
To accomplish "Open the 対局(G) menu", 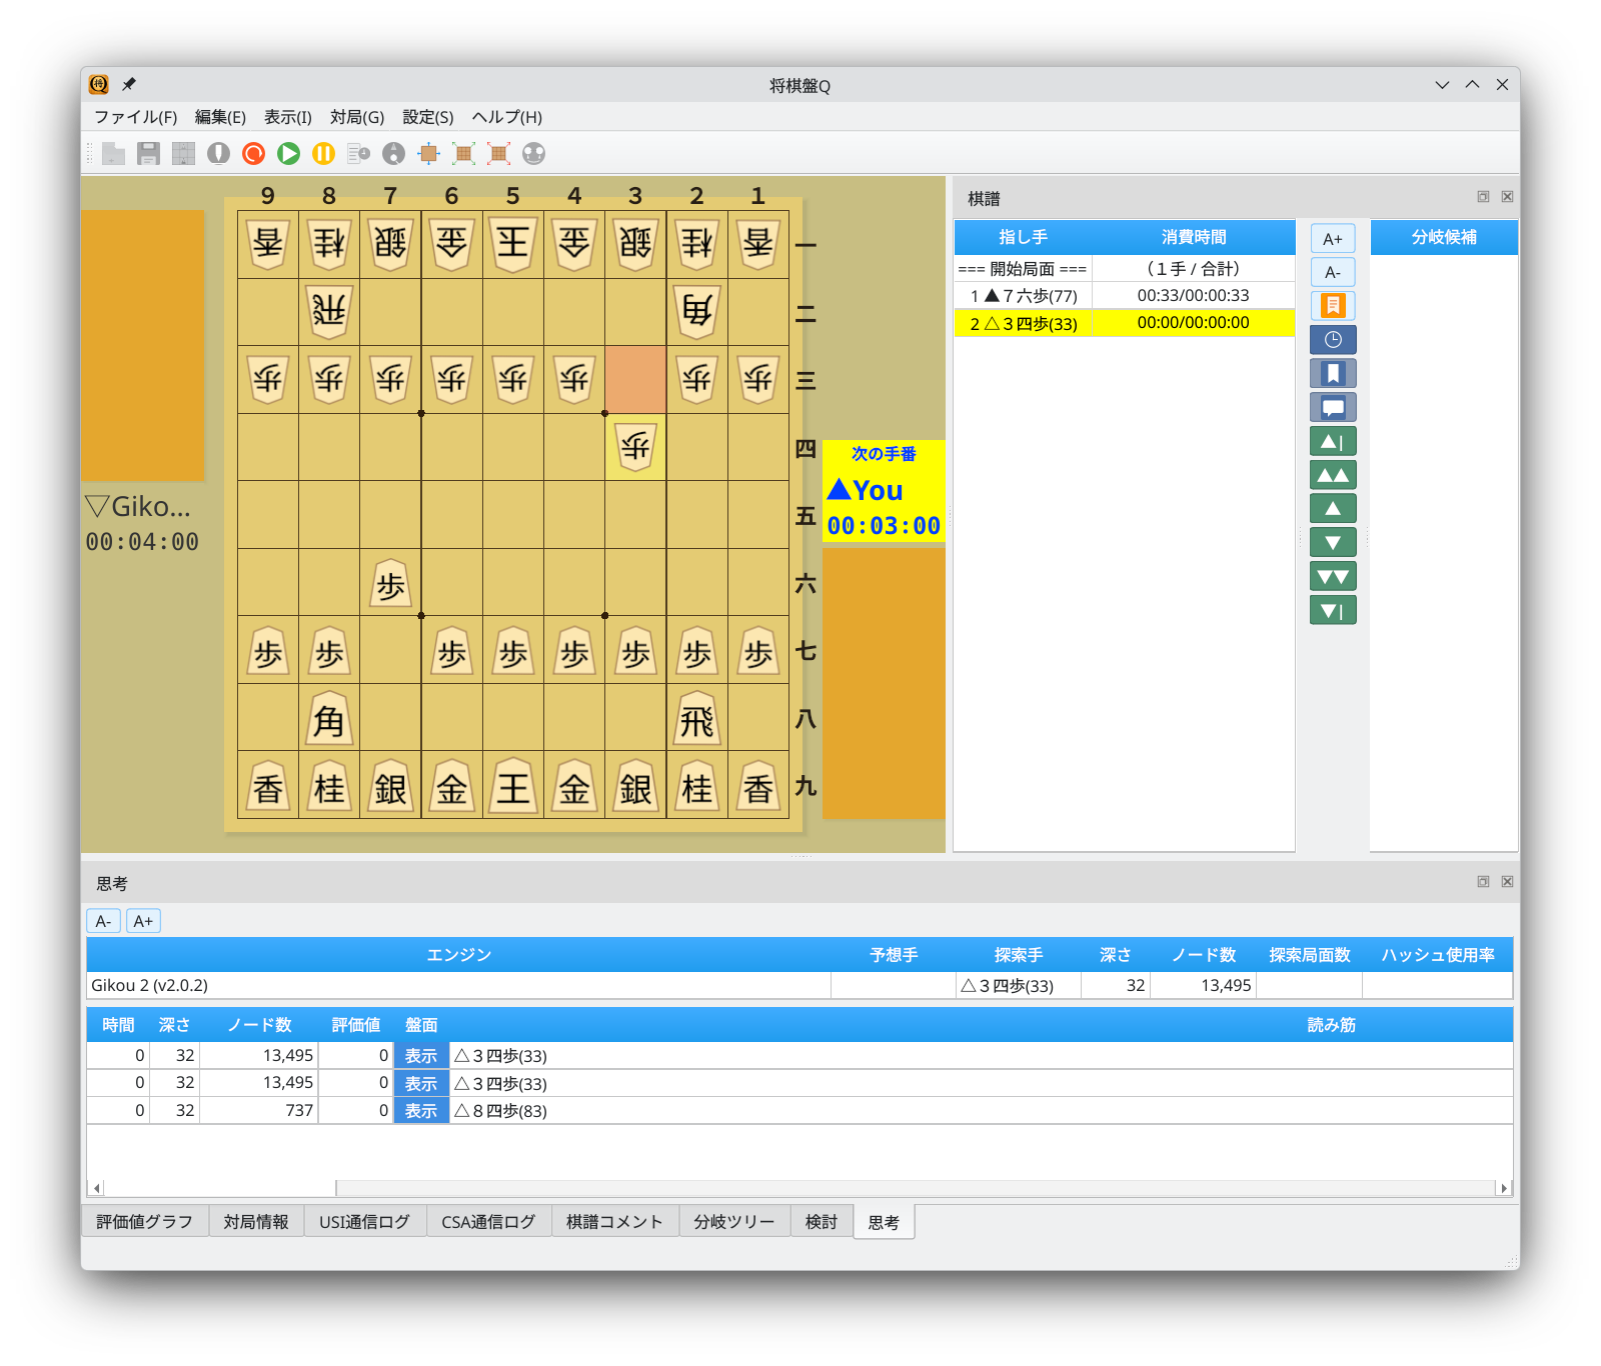I will click(x=357, y=117).
